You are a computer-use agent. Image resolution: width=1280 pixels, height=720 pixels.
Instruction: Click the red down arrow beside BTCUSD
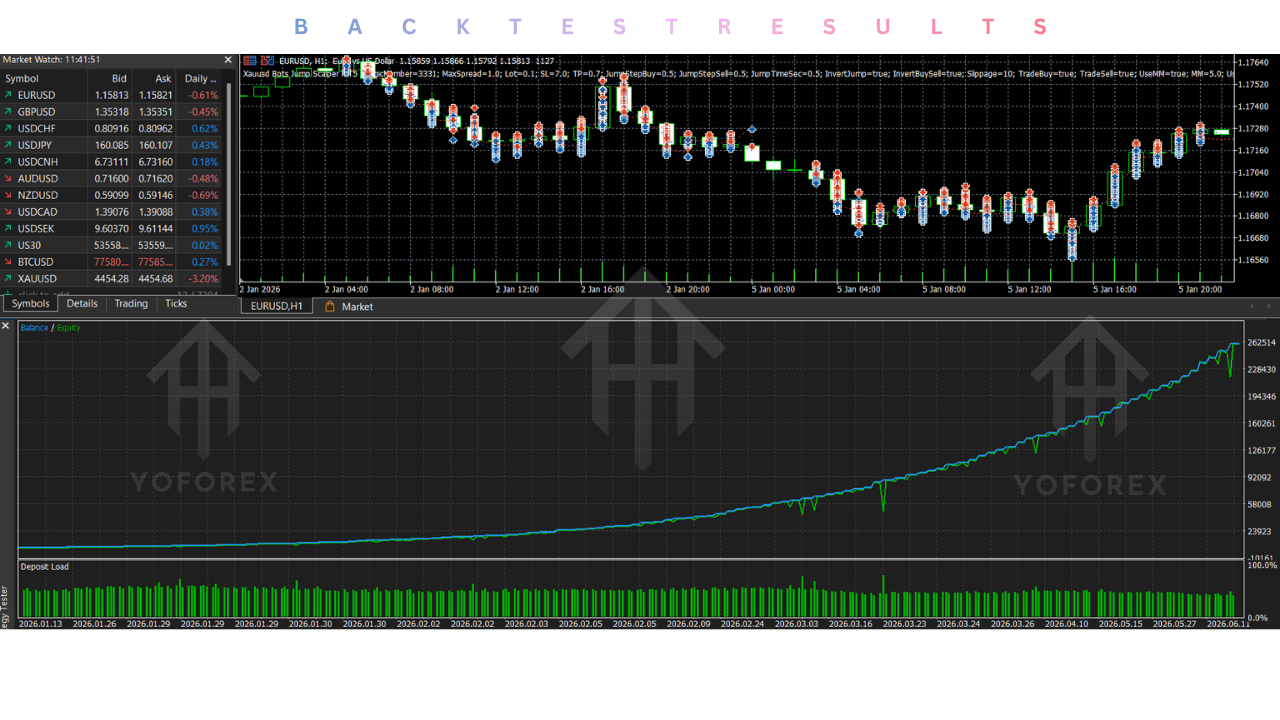pos(9,262)
